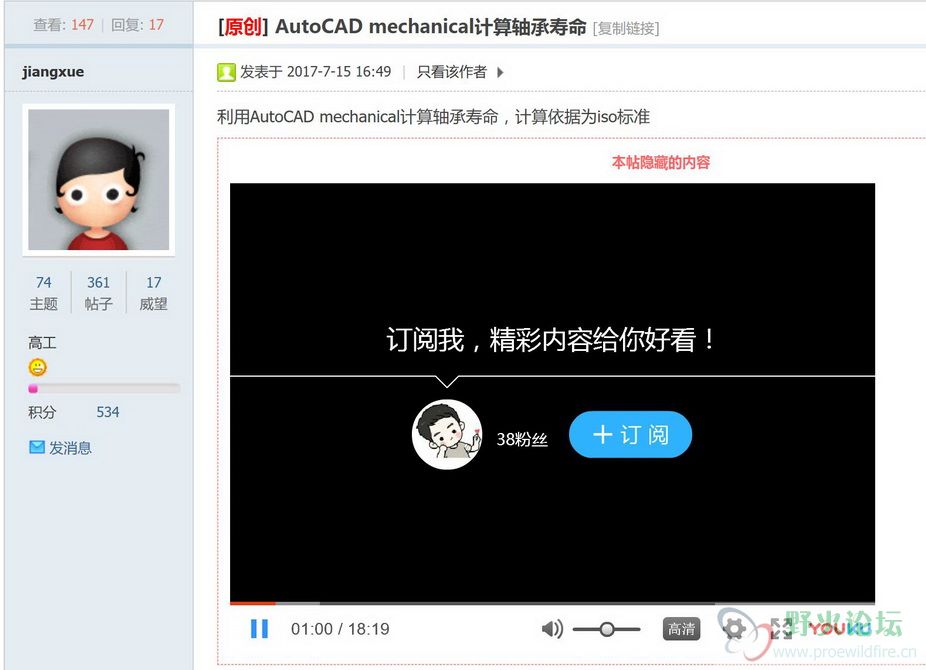Image resolution: width=926 pixels, height=670 pixels.
Task: Copy the thread link 复制链接
Action: pyautogui.click(x=626, y=28)
